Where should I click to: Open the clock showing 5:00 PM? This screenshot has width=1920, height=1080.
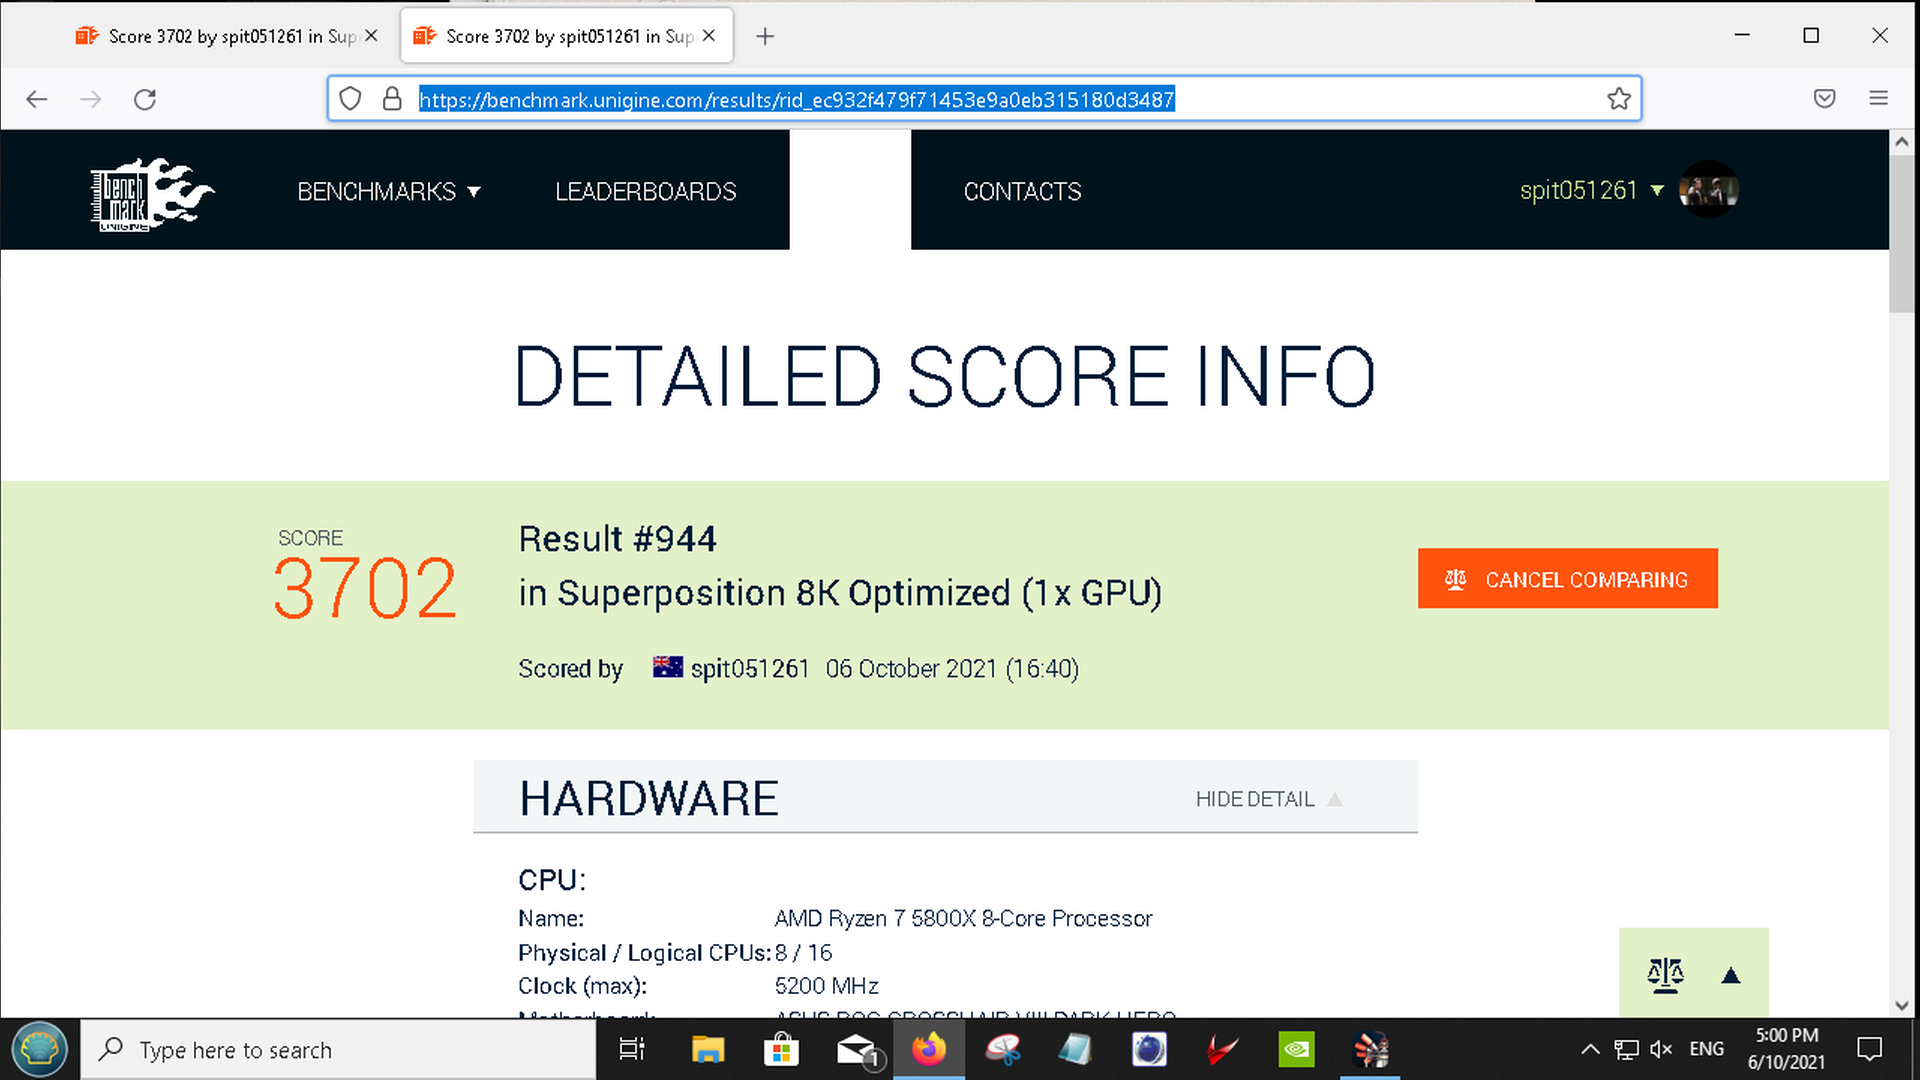[x=1786, y=1049]
